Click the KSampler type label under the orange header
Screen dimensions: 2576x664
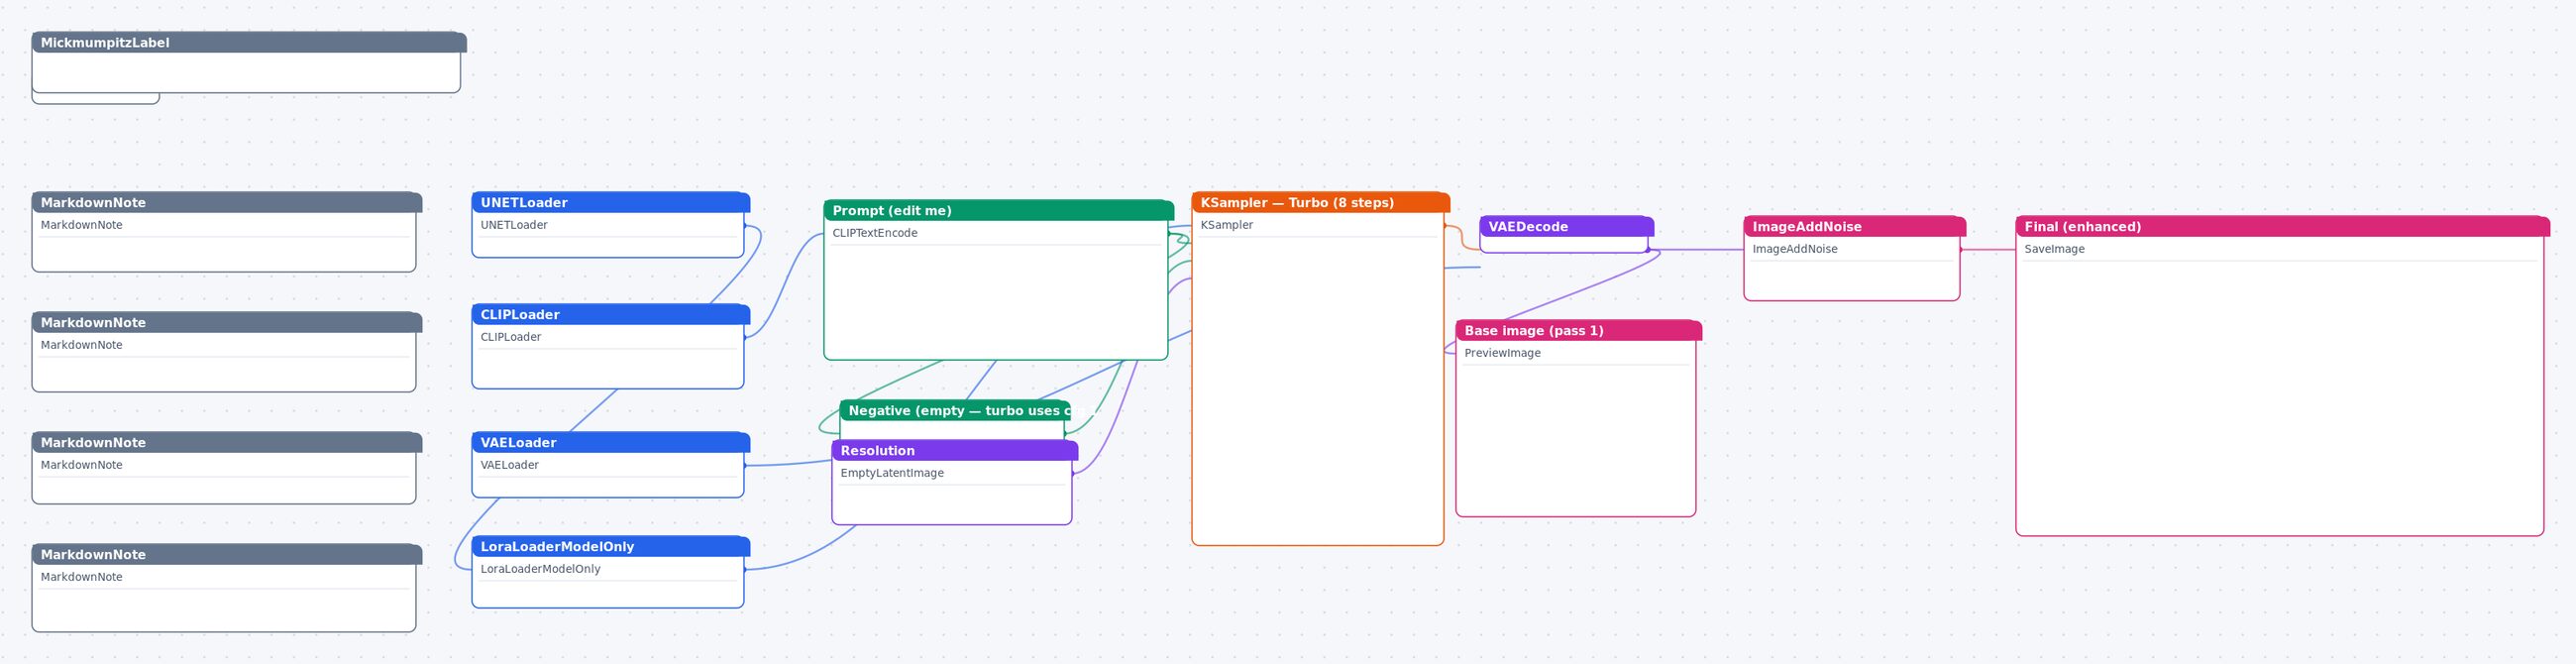1227,225
